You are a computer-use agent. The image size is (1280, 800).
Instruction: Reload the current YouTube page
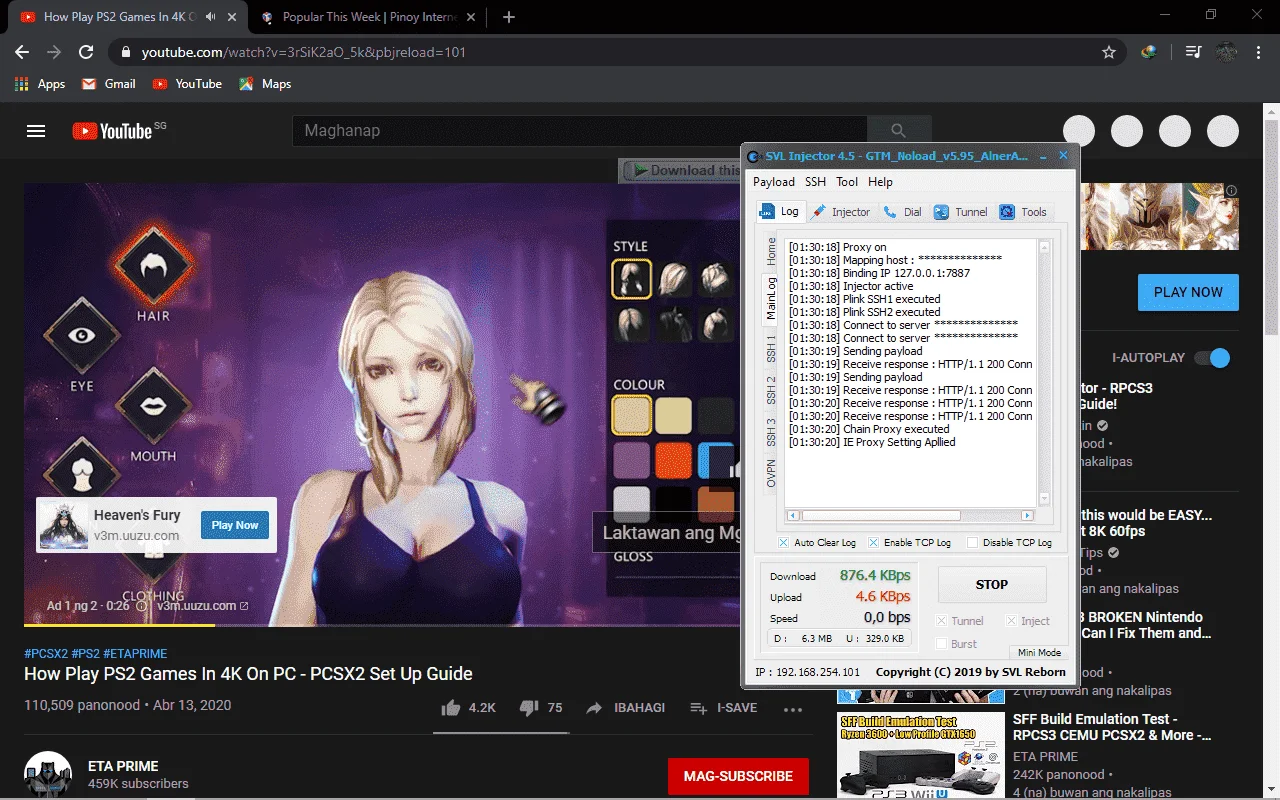(86, 52)
